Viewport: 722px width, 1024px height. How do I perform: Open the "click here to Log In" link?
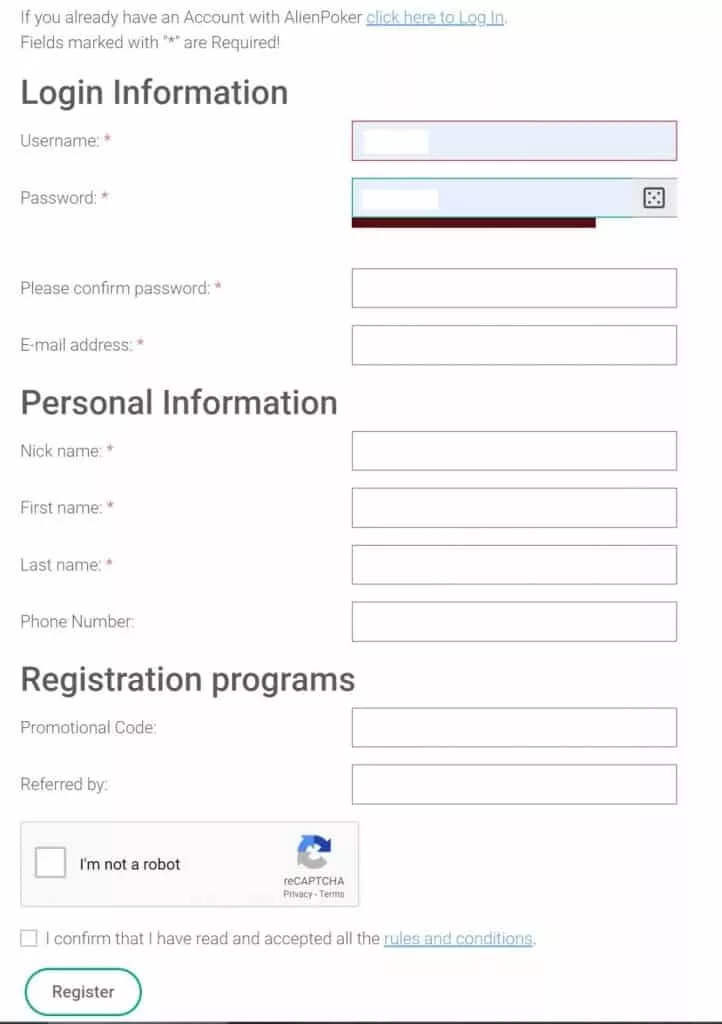[435, 18]
